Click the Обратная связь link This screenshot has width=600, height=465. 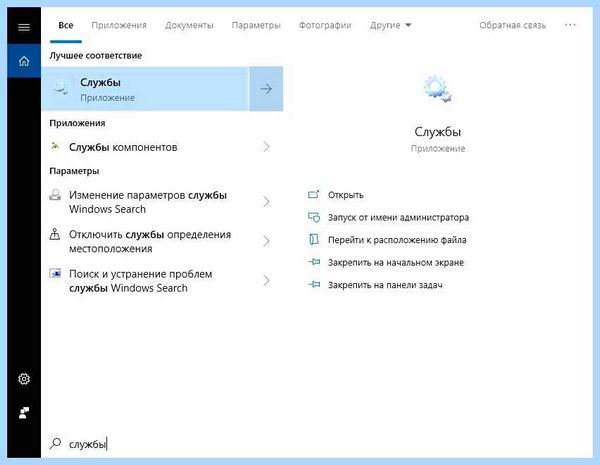[x=513, y=25]
